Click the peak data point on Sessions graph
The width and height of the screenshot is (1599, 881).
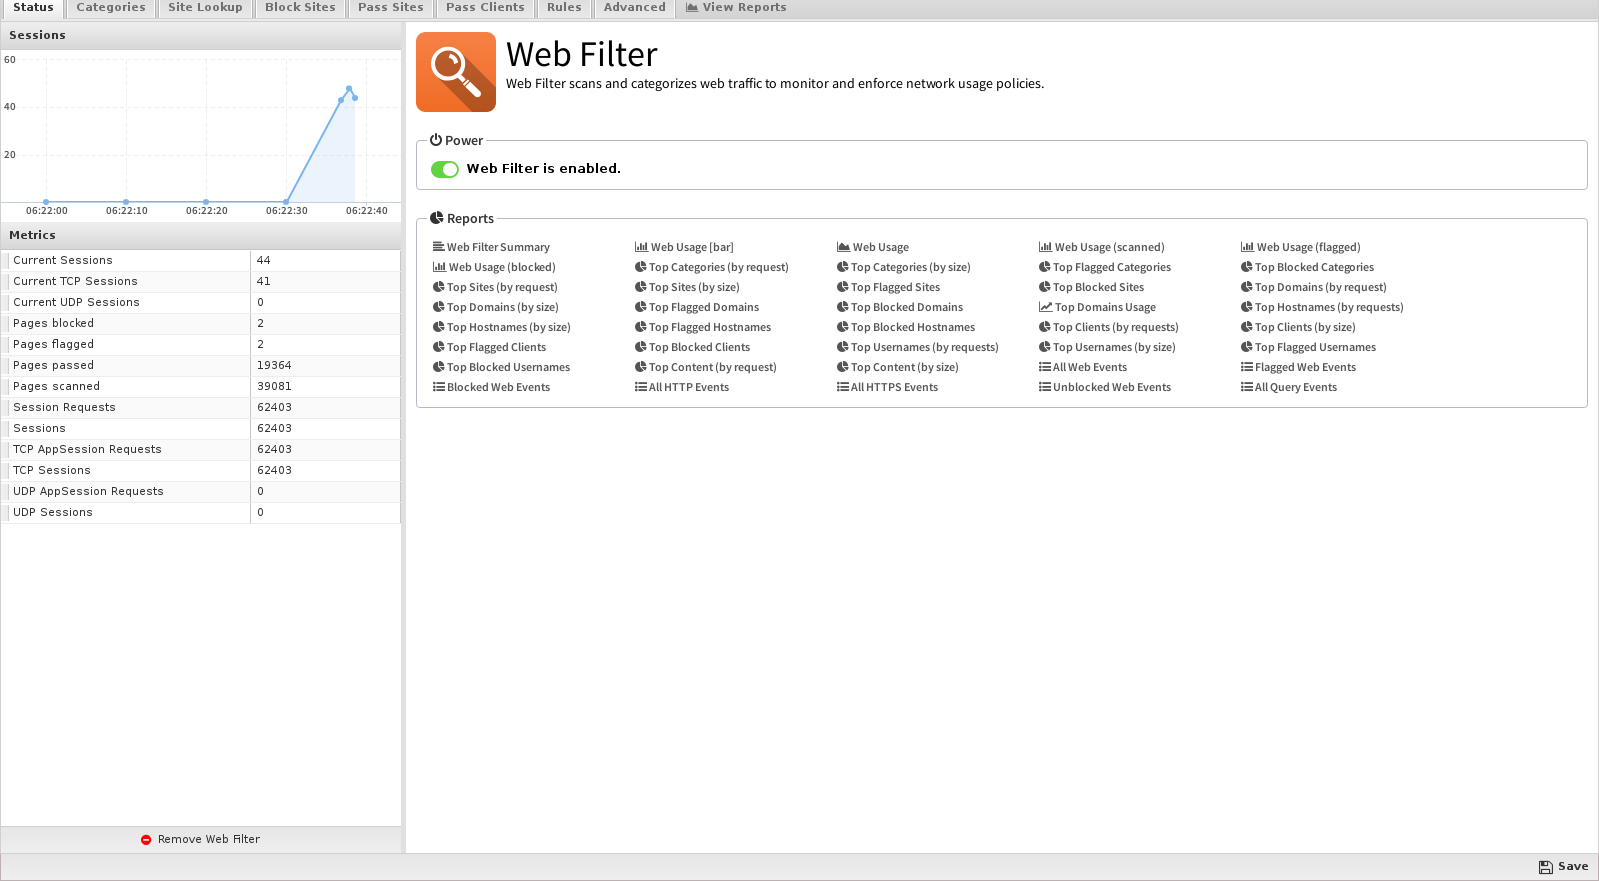pos(349,88)
